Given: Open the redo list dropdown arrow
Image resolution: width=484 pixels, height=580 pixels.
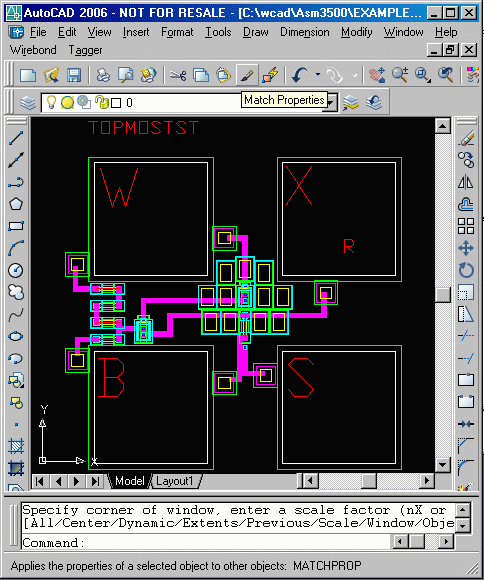Looking at the screenshot, I should (354, 75).
